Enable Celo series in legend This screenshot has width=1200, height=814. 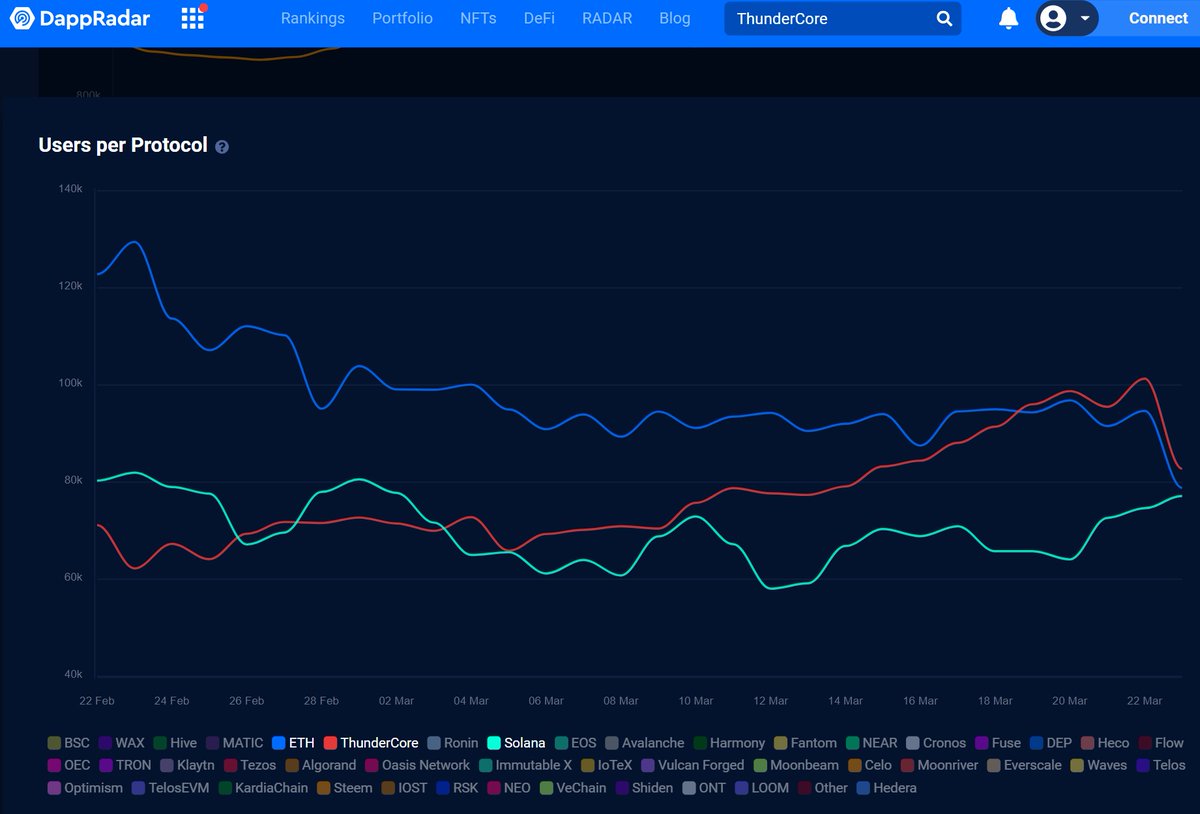(870, 765)
